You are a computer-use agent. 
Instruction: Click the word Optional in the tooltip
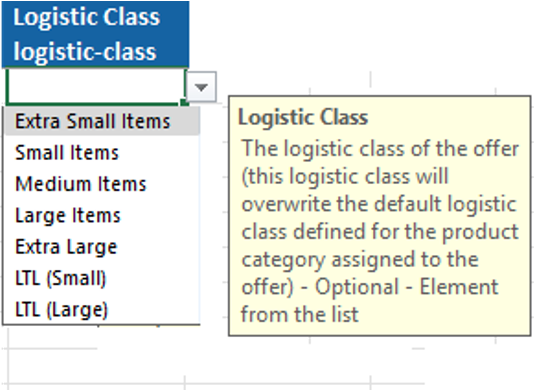[357, 286]
